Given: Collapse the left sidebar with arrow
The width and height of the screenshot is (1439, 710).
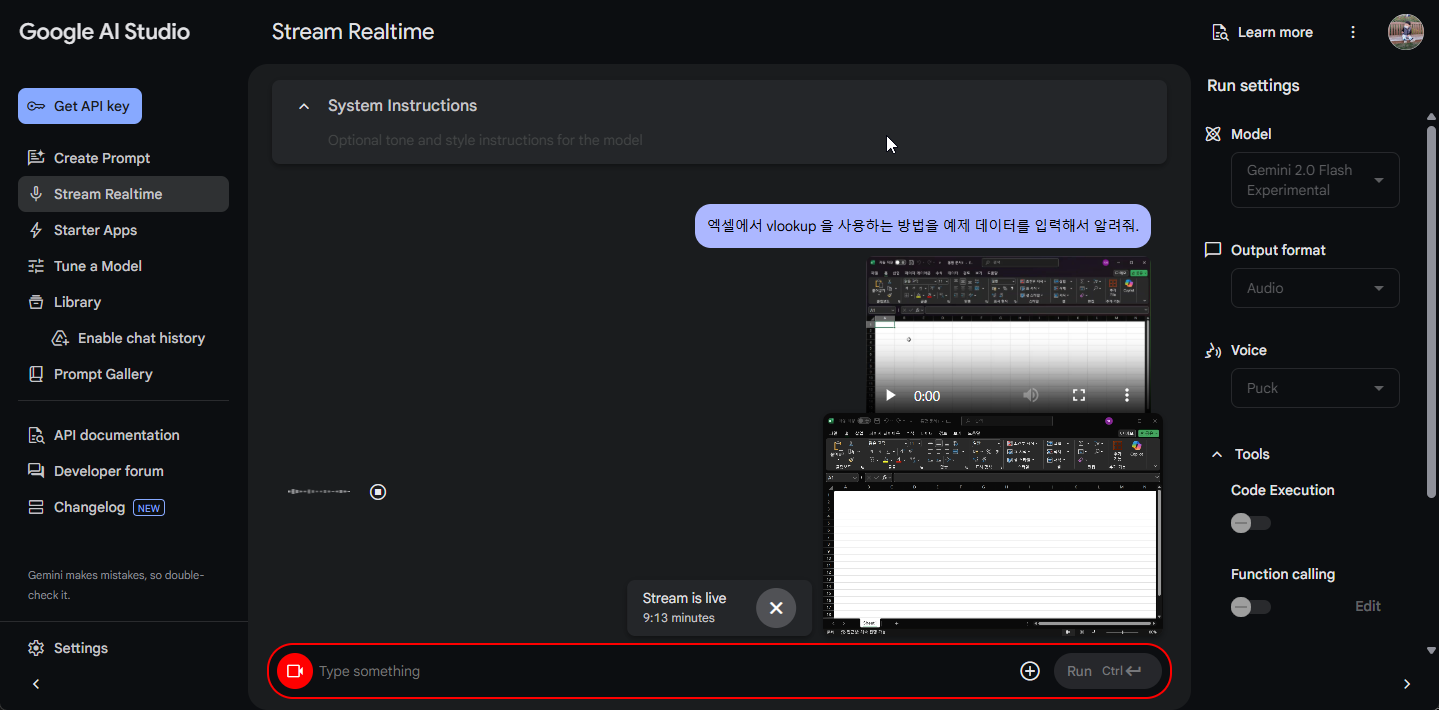Looking at the screenshot, I should coord(36,684).
